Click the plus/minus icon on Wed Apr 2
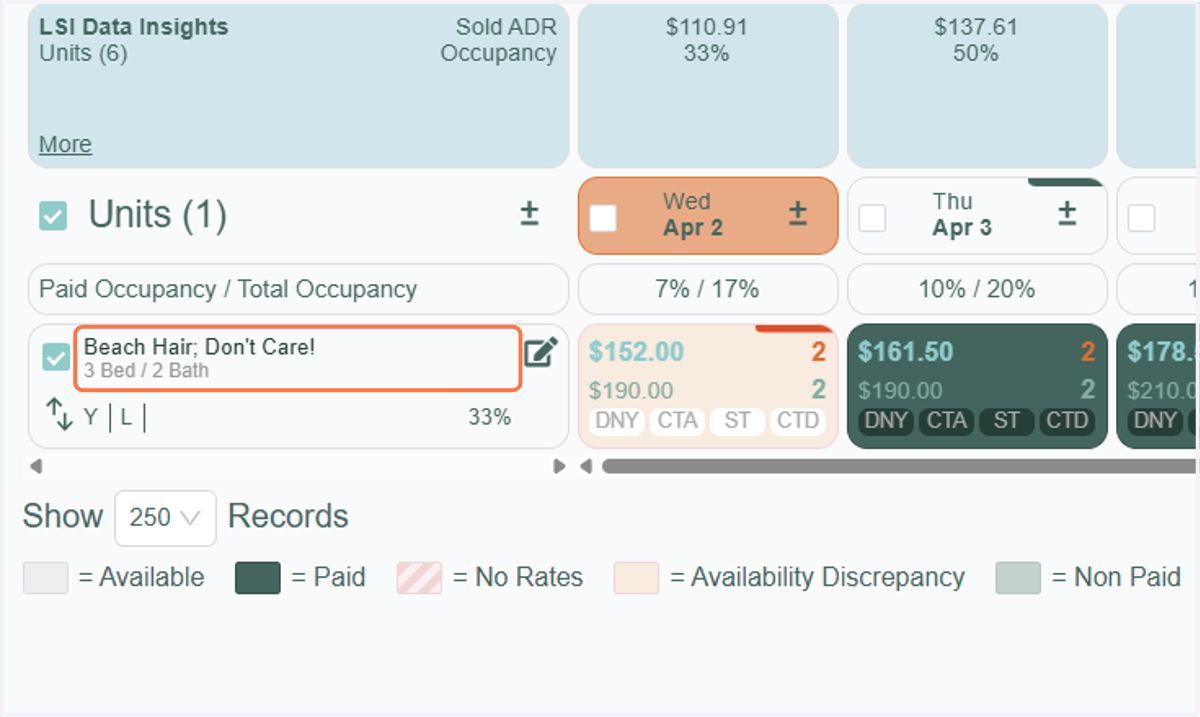 click(797, 213)
